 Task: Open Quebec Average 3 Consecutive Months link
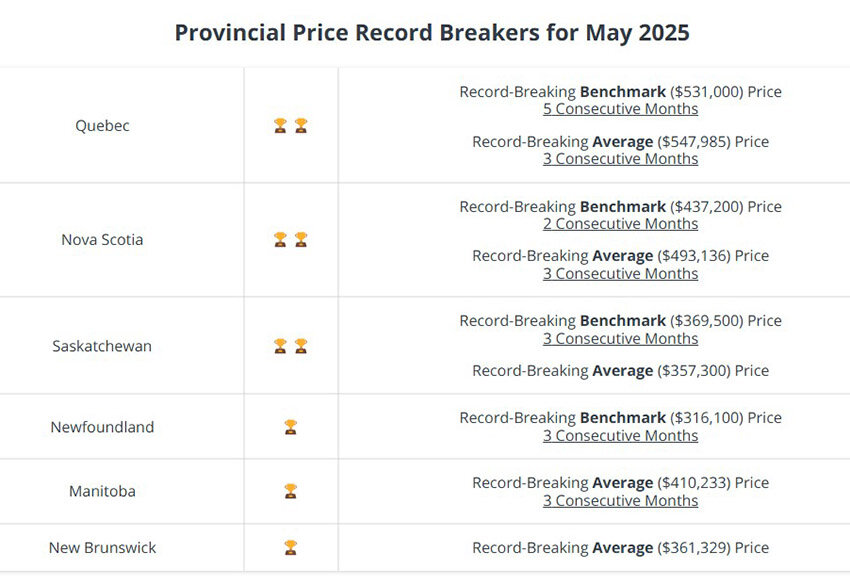(x=620, y=159)
